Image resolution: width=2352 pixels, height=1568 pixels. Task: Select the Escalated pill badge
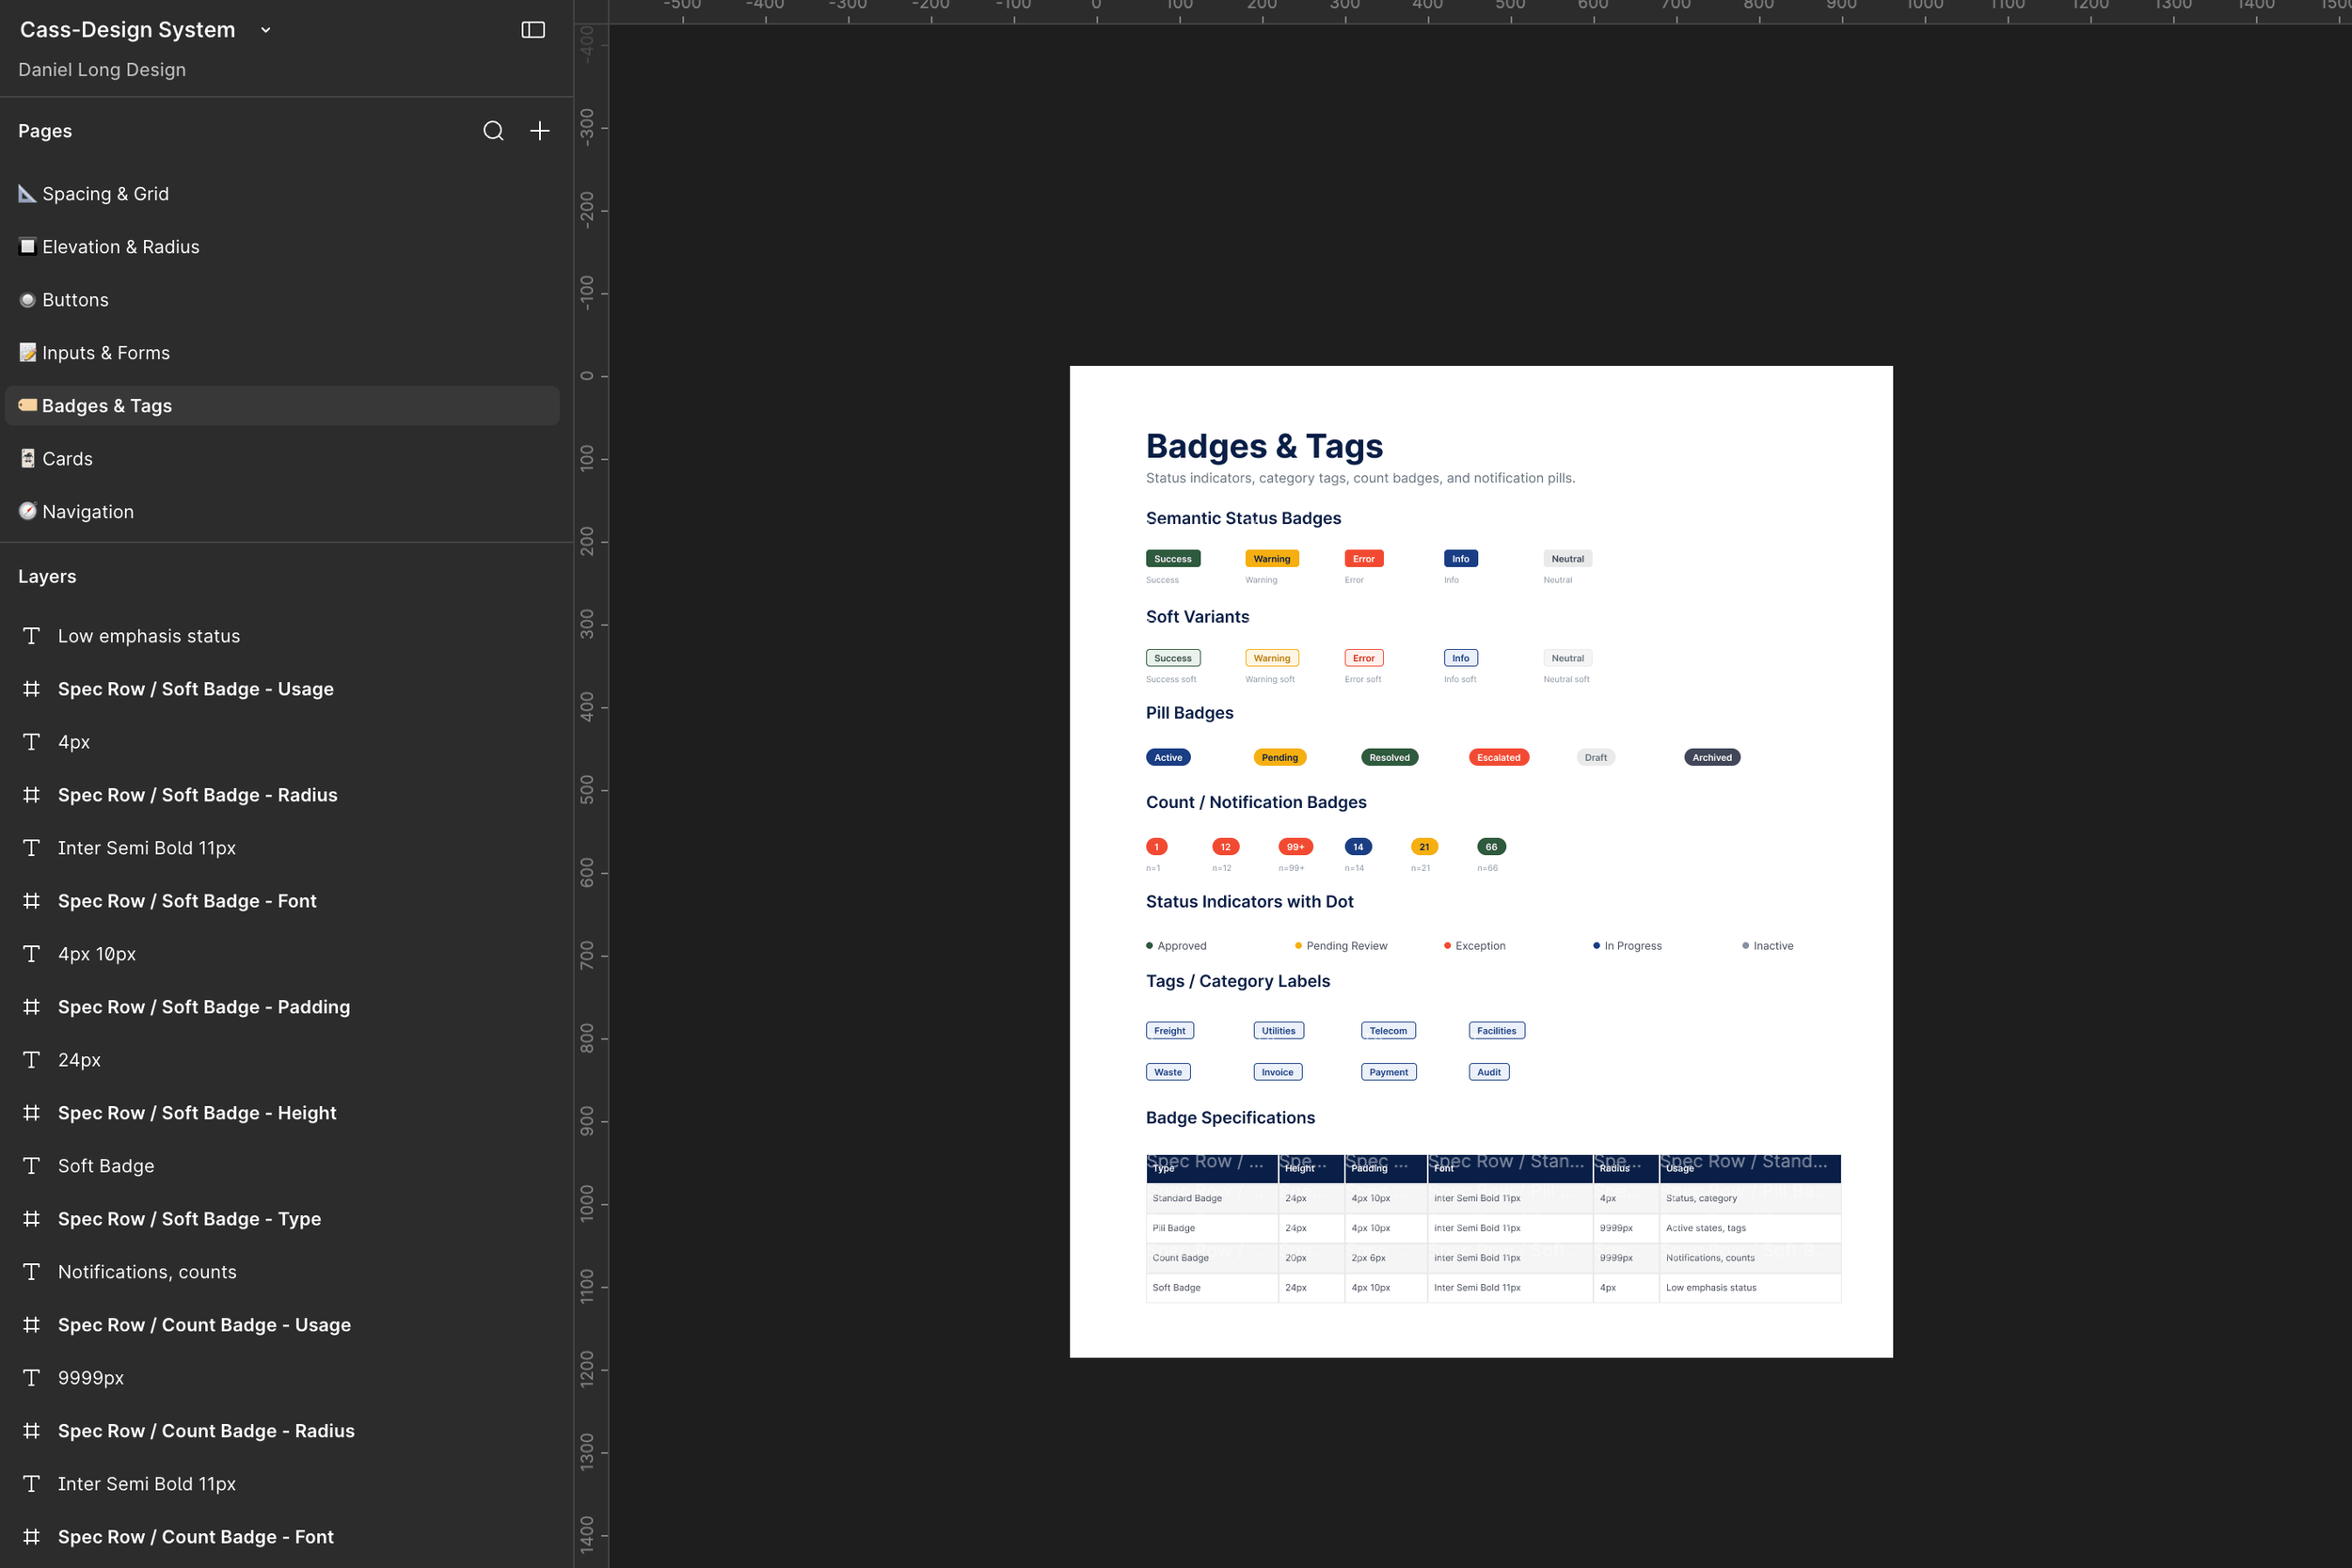(x=1499, y=758)
